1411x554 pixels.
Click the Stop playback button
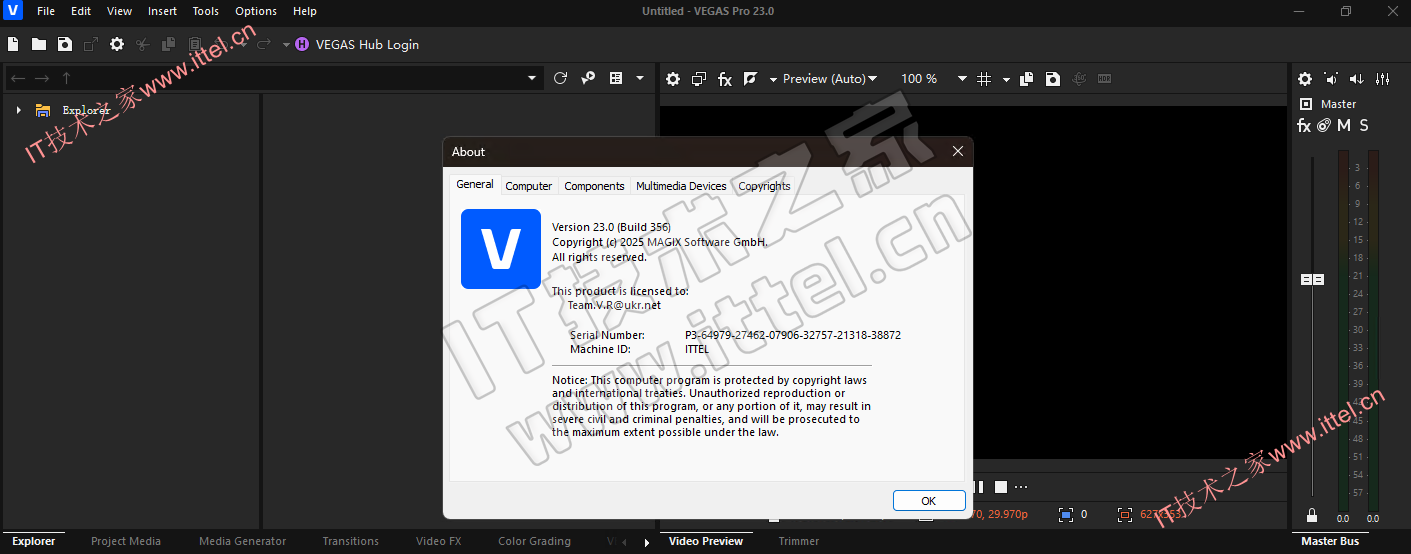pyautogui.click(x=999, y=487)
